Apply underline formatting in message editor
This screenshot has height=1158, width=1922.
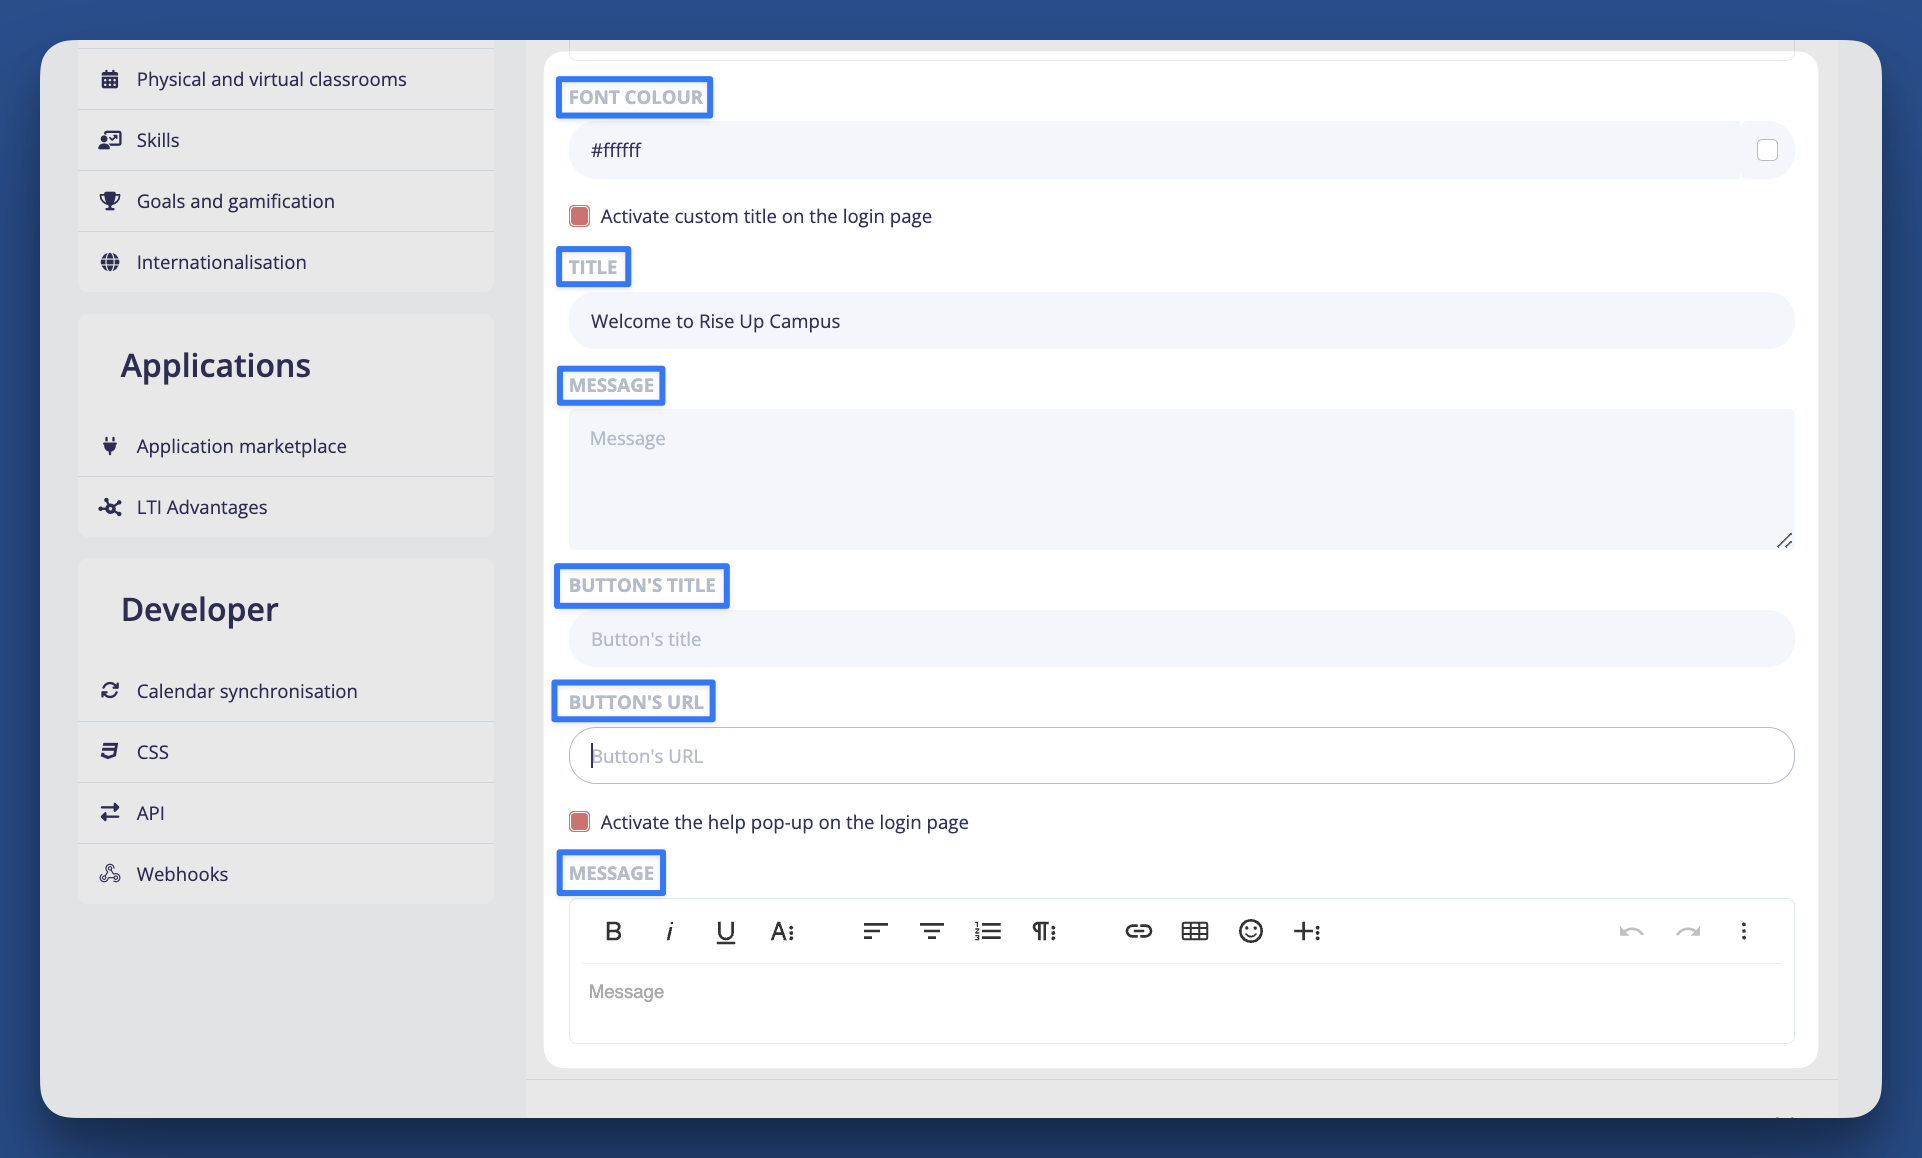tap(725, 931)
